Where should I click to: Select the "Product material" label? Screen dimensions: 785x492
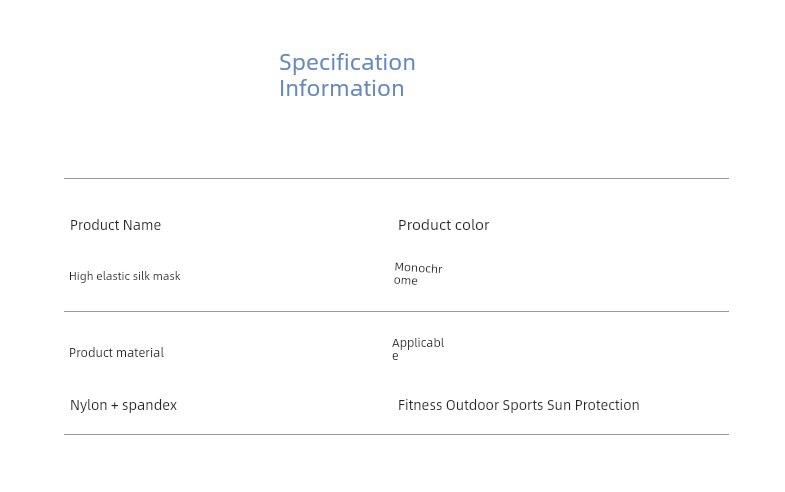(x=116, y=353)
